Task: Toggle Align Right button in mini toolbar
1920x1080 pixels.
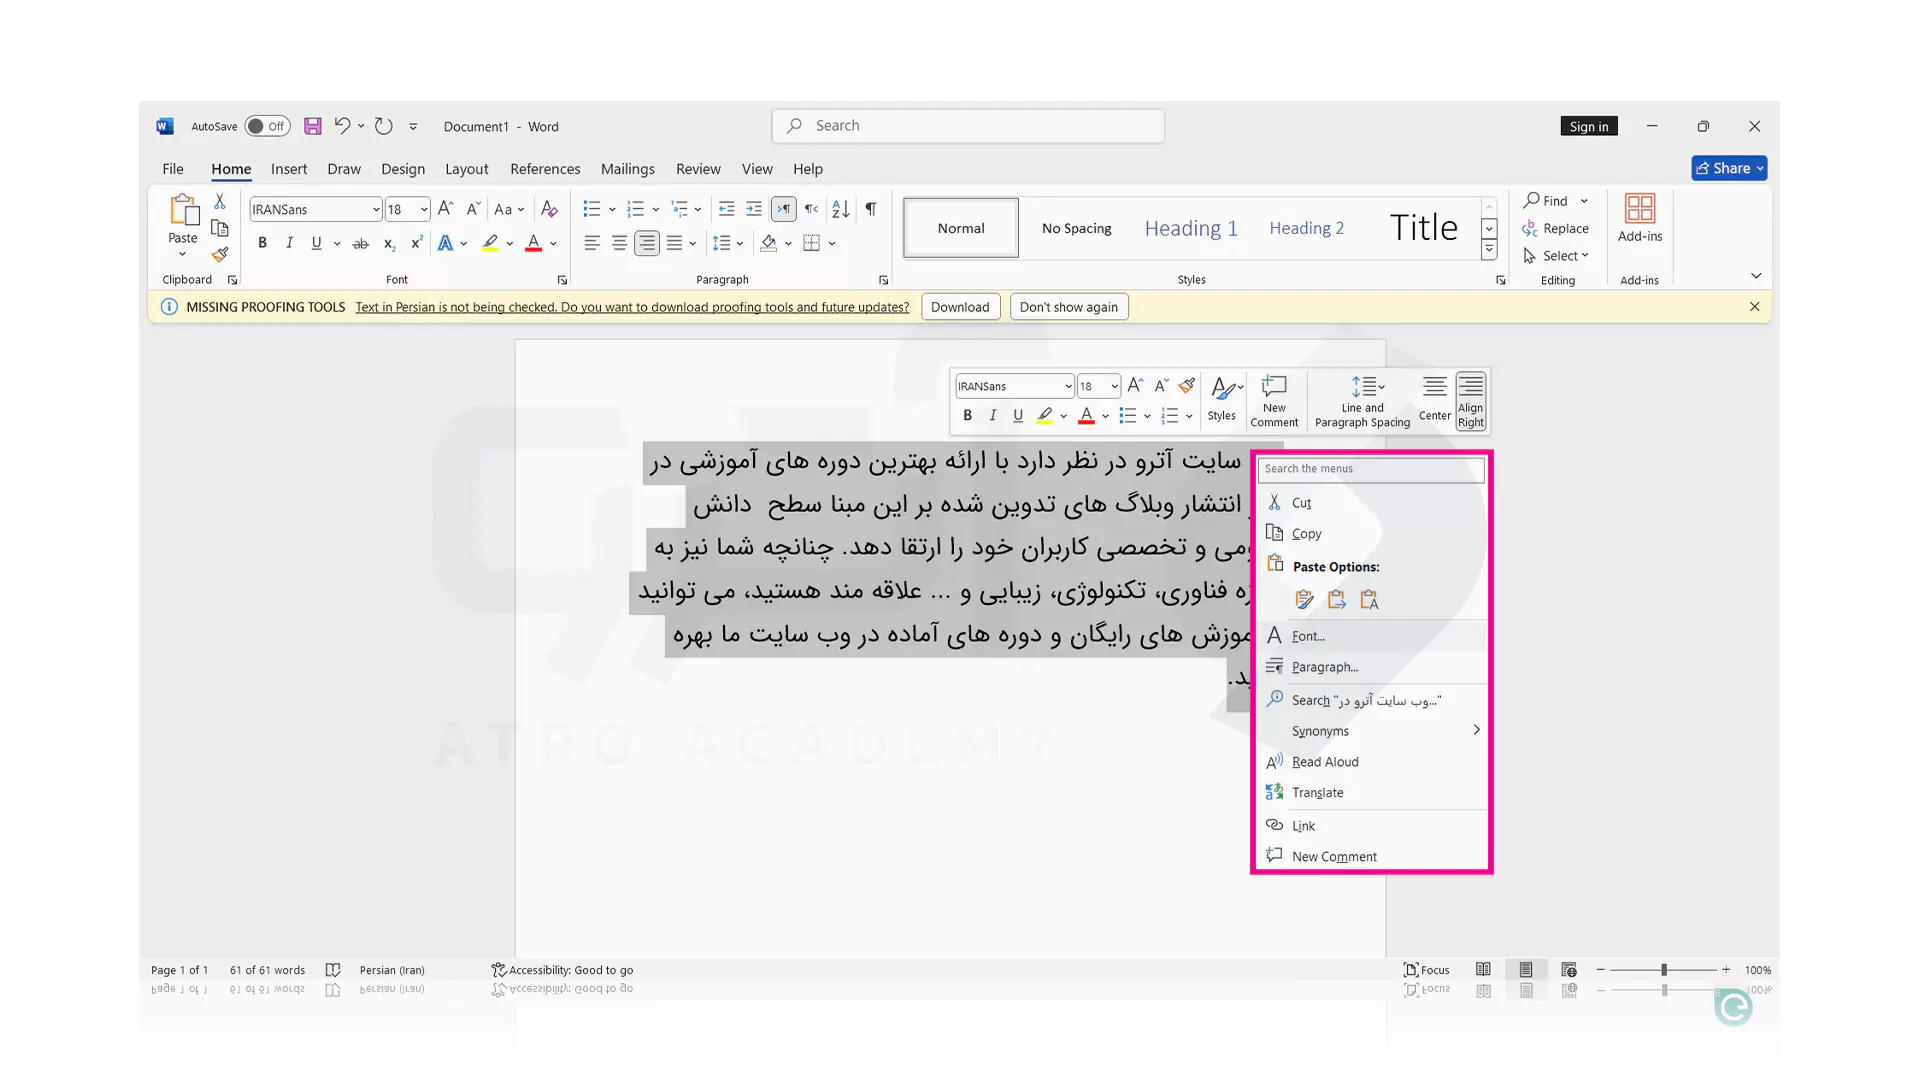Action: click(x=1471, y=401)
